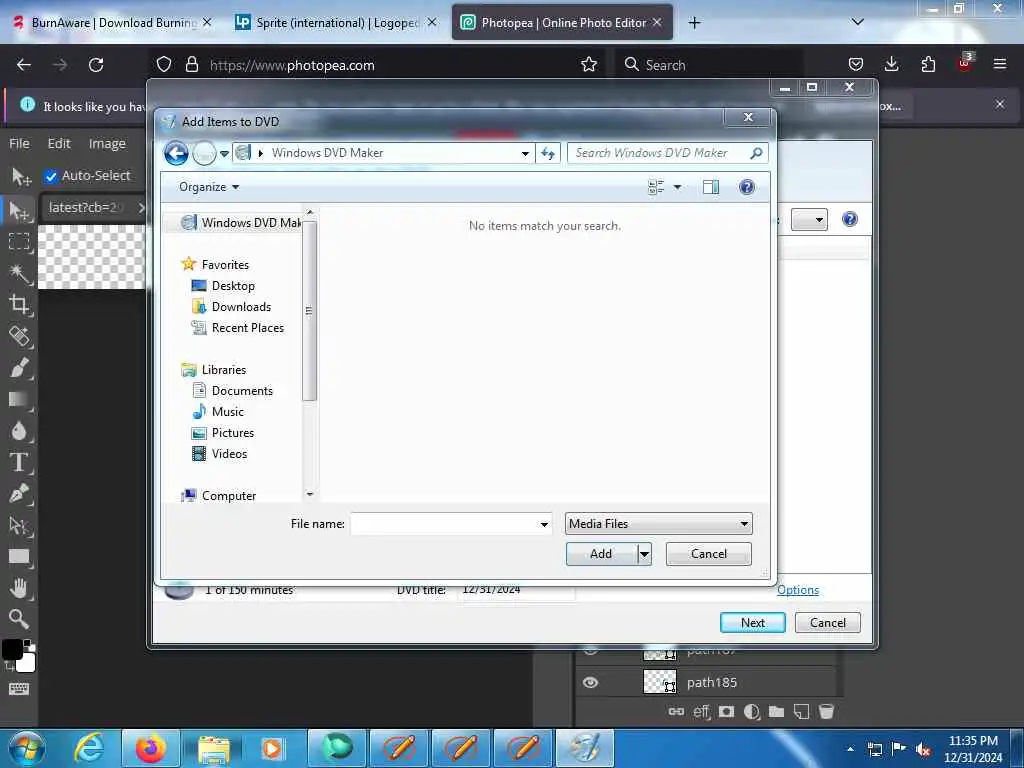The height and width of the screenshot is (768, 1024).
Task: Select the Crop tool in Photopea
Action: pos(19,304)
